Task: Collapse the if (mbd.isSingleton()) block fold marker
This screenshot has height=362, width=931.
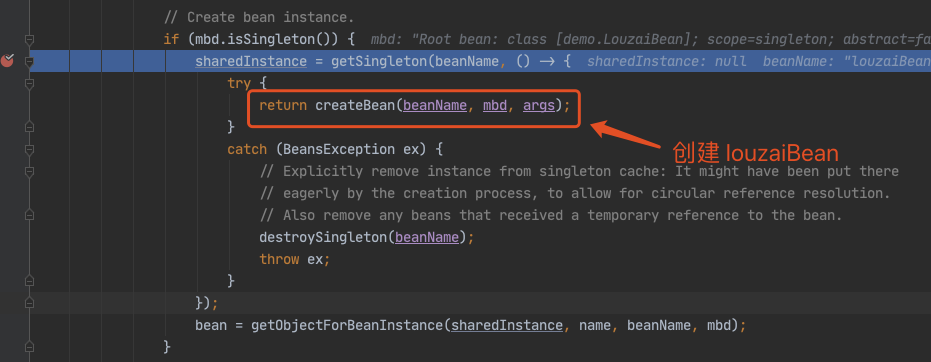Action: coord(29,40)
